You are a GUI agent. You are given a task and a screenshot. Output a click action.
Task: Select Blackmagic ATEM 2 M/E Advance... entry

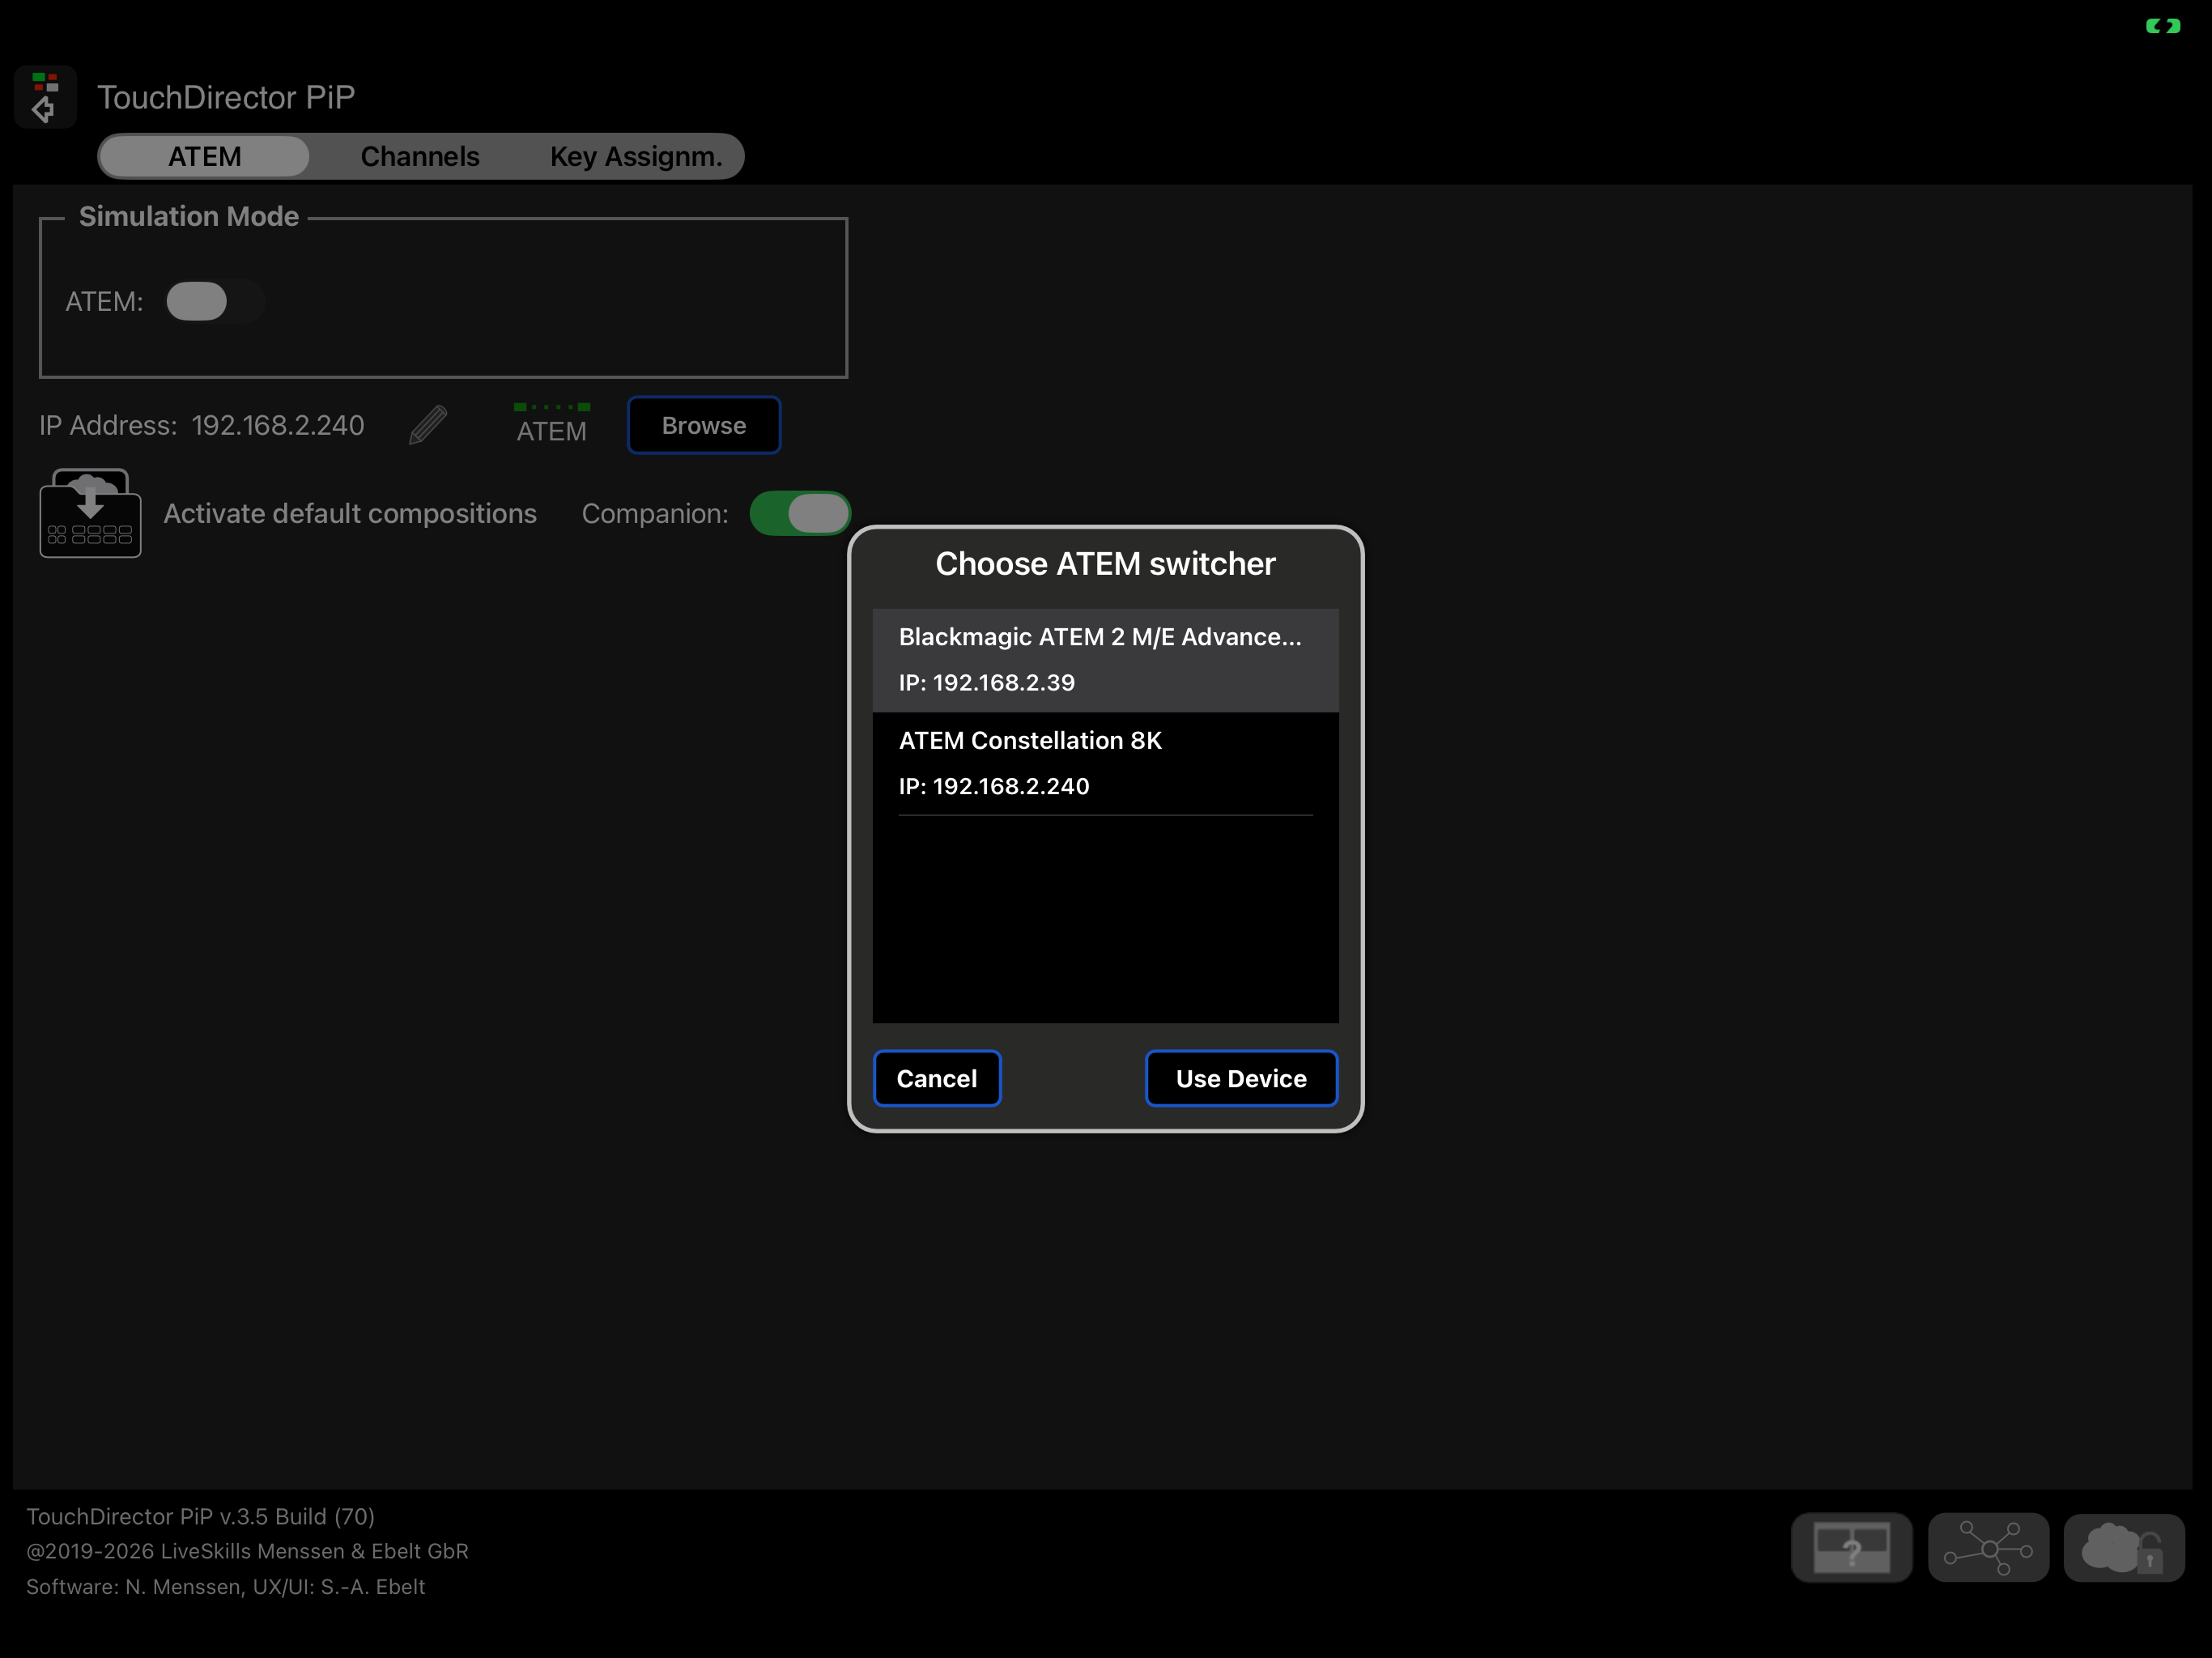[1105, 660]
